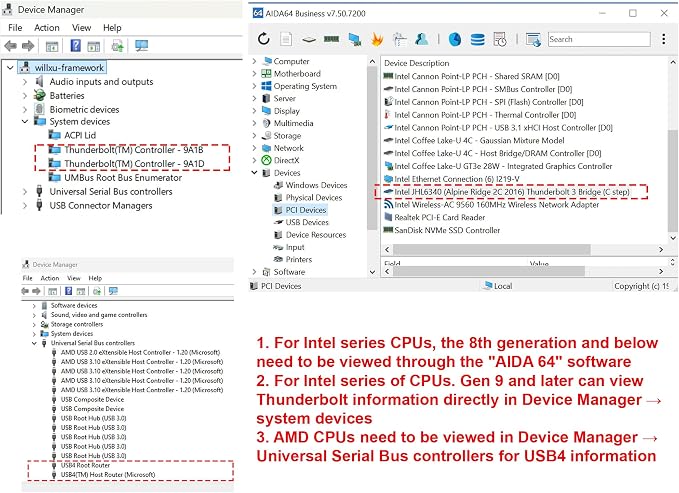Select Device Resources in AIDA64 tree
The height and width of the screenshot is (493, 679).
coord(316,235)
